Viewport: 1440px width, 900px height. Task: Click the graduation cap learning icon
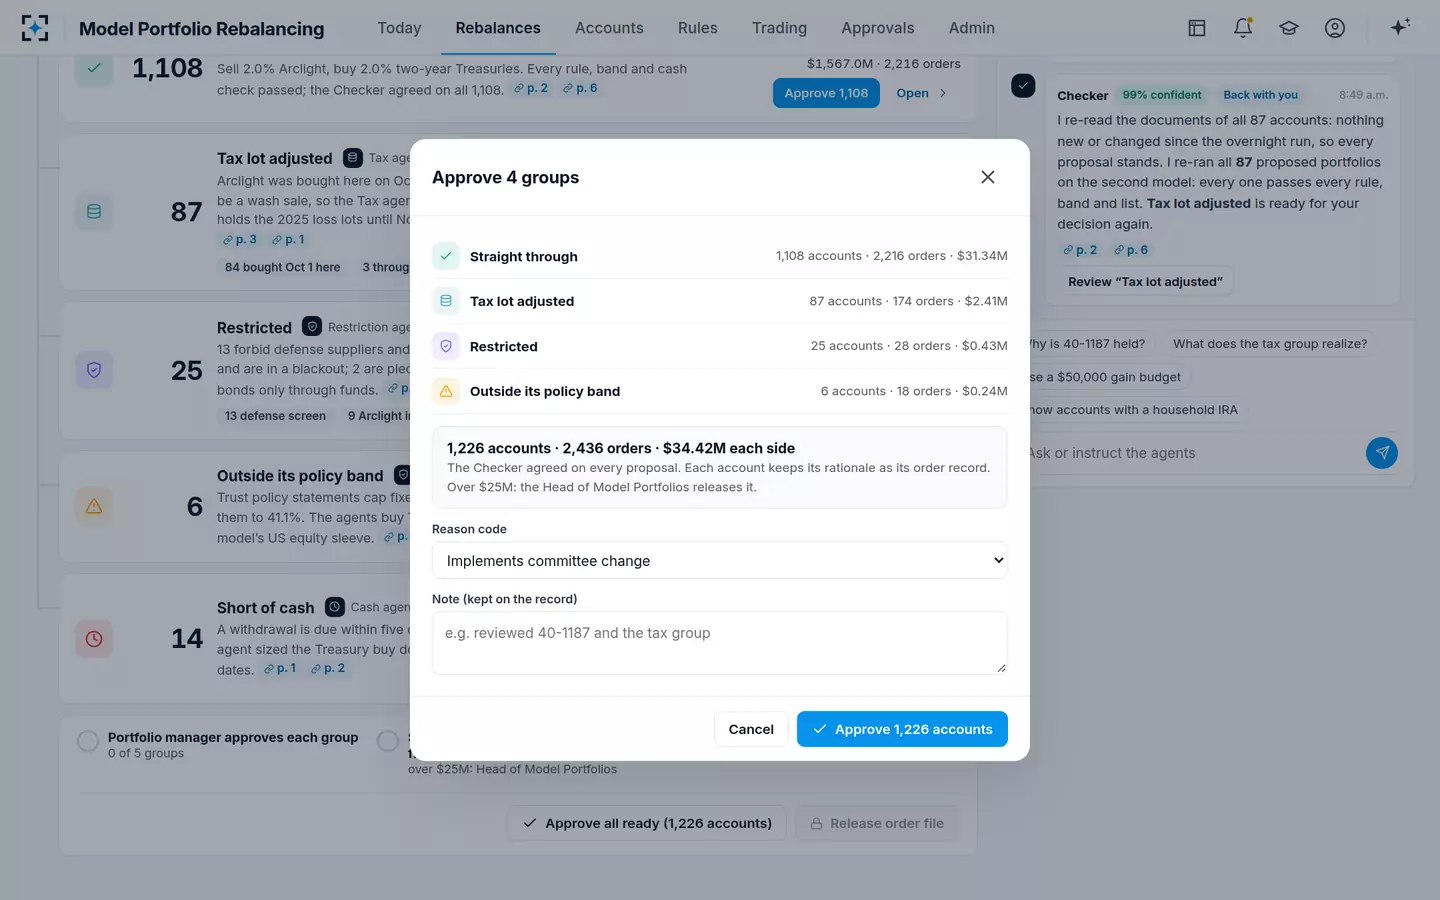[1289, 28]
